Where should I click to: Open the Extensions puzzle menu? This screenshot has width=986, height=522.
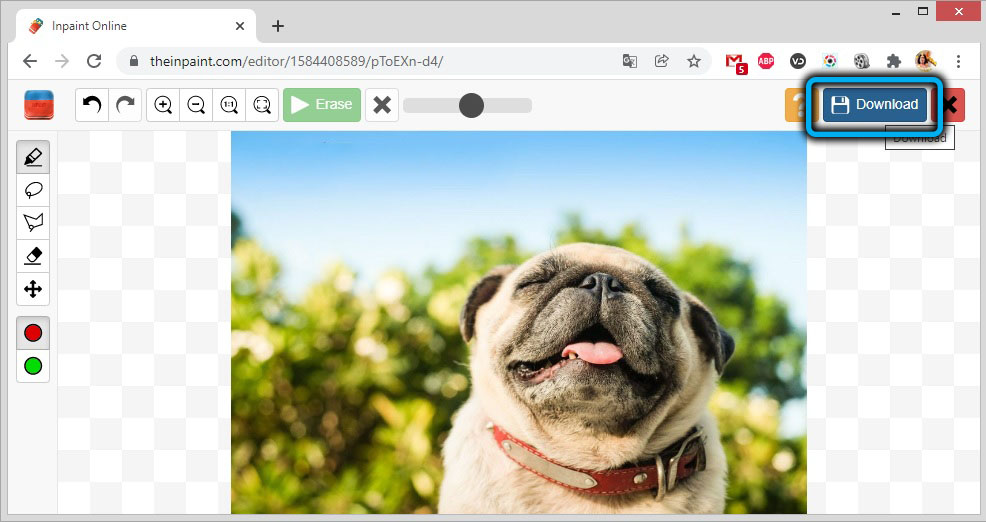tap(894, 61)
